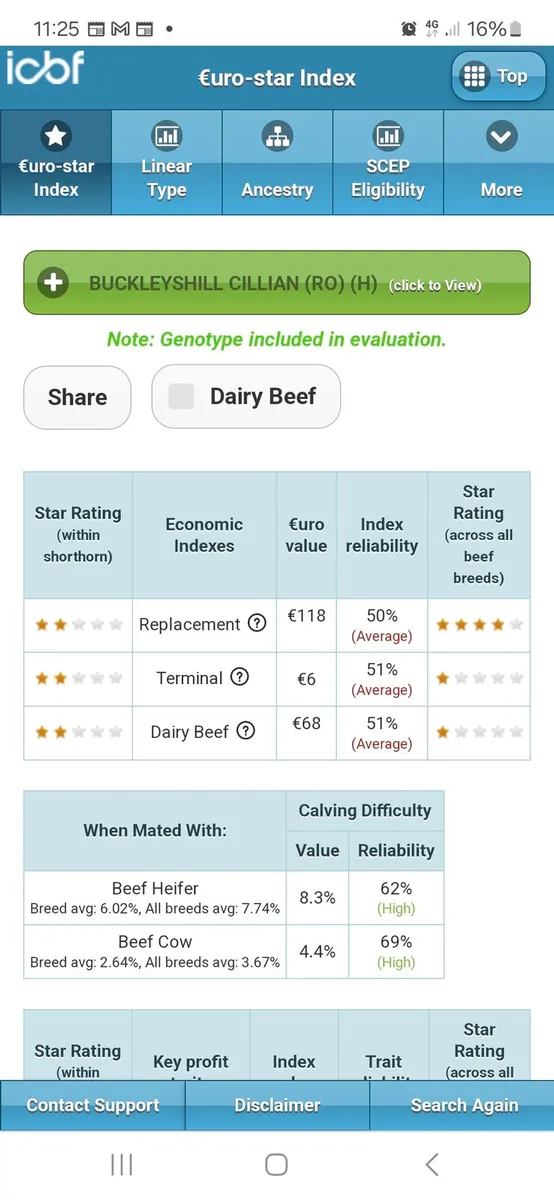
Task: Toggle the Dairy Beef checkbox
Action: point(181,397)
